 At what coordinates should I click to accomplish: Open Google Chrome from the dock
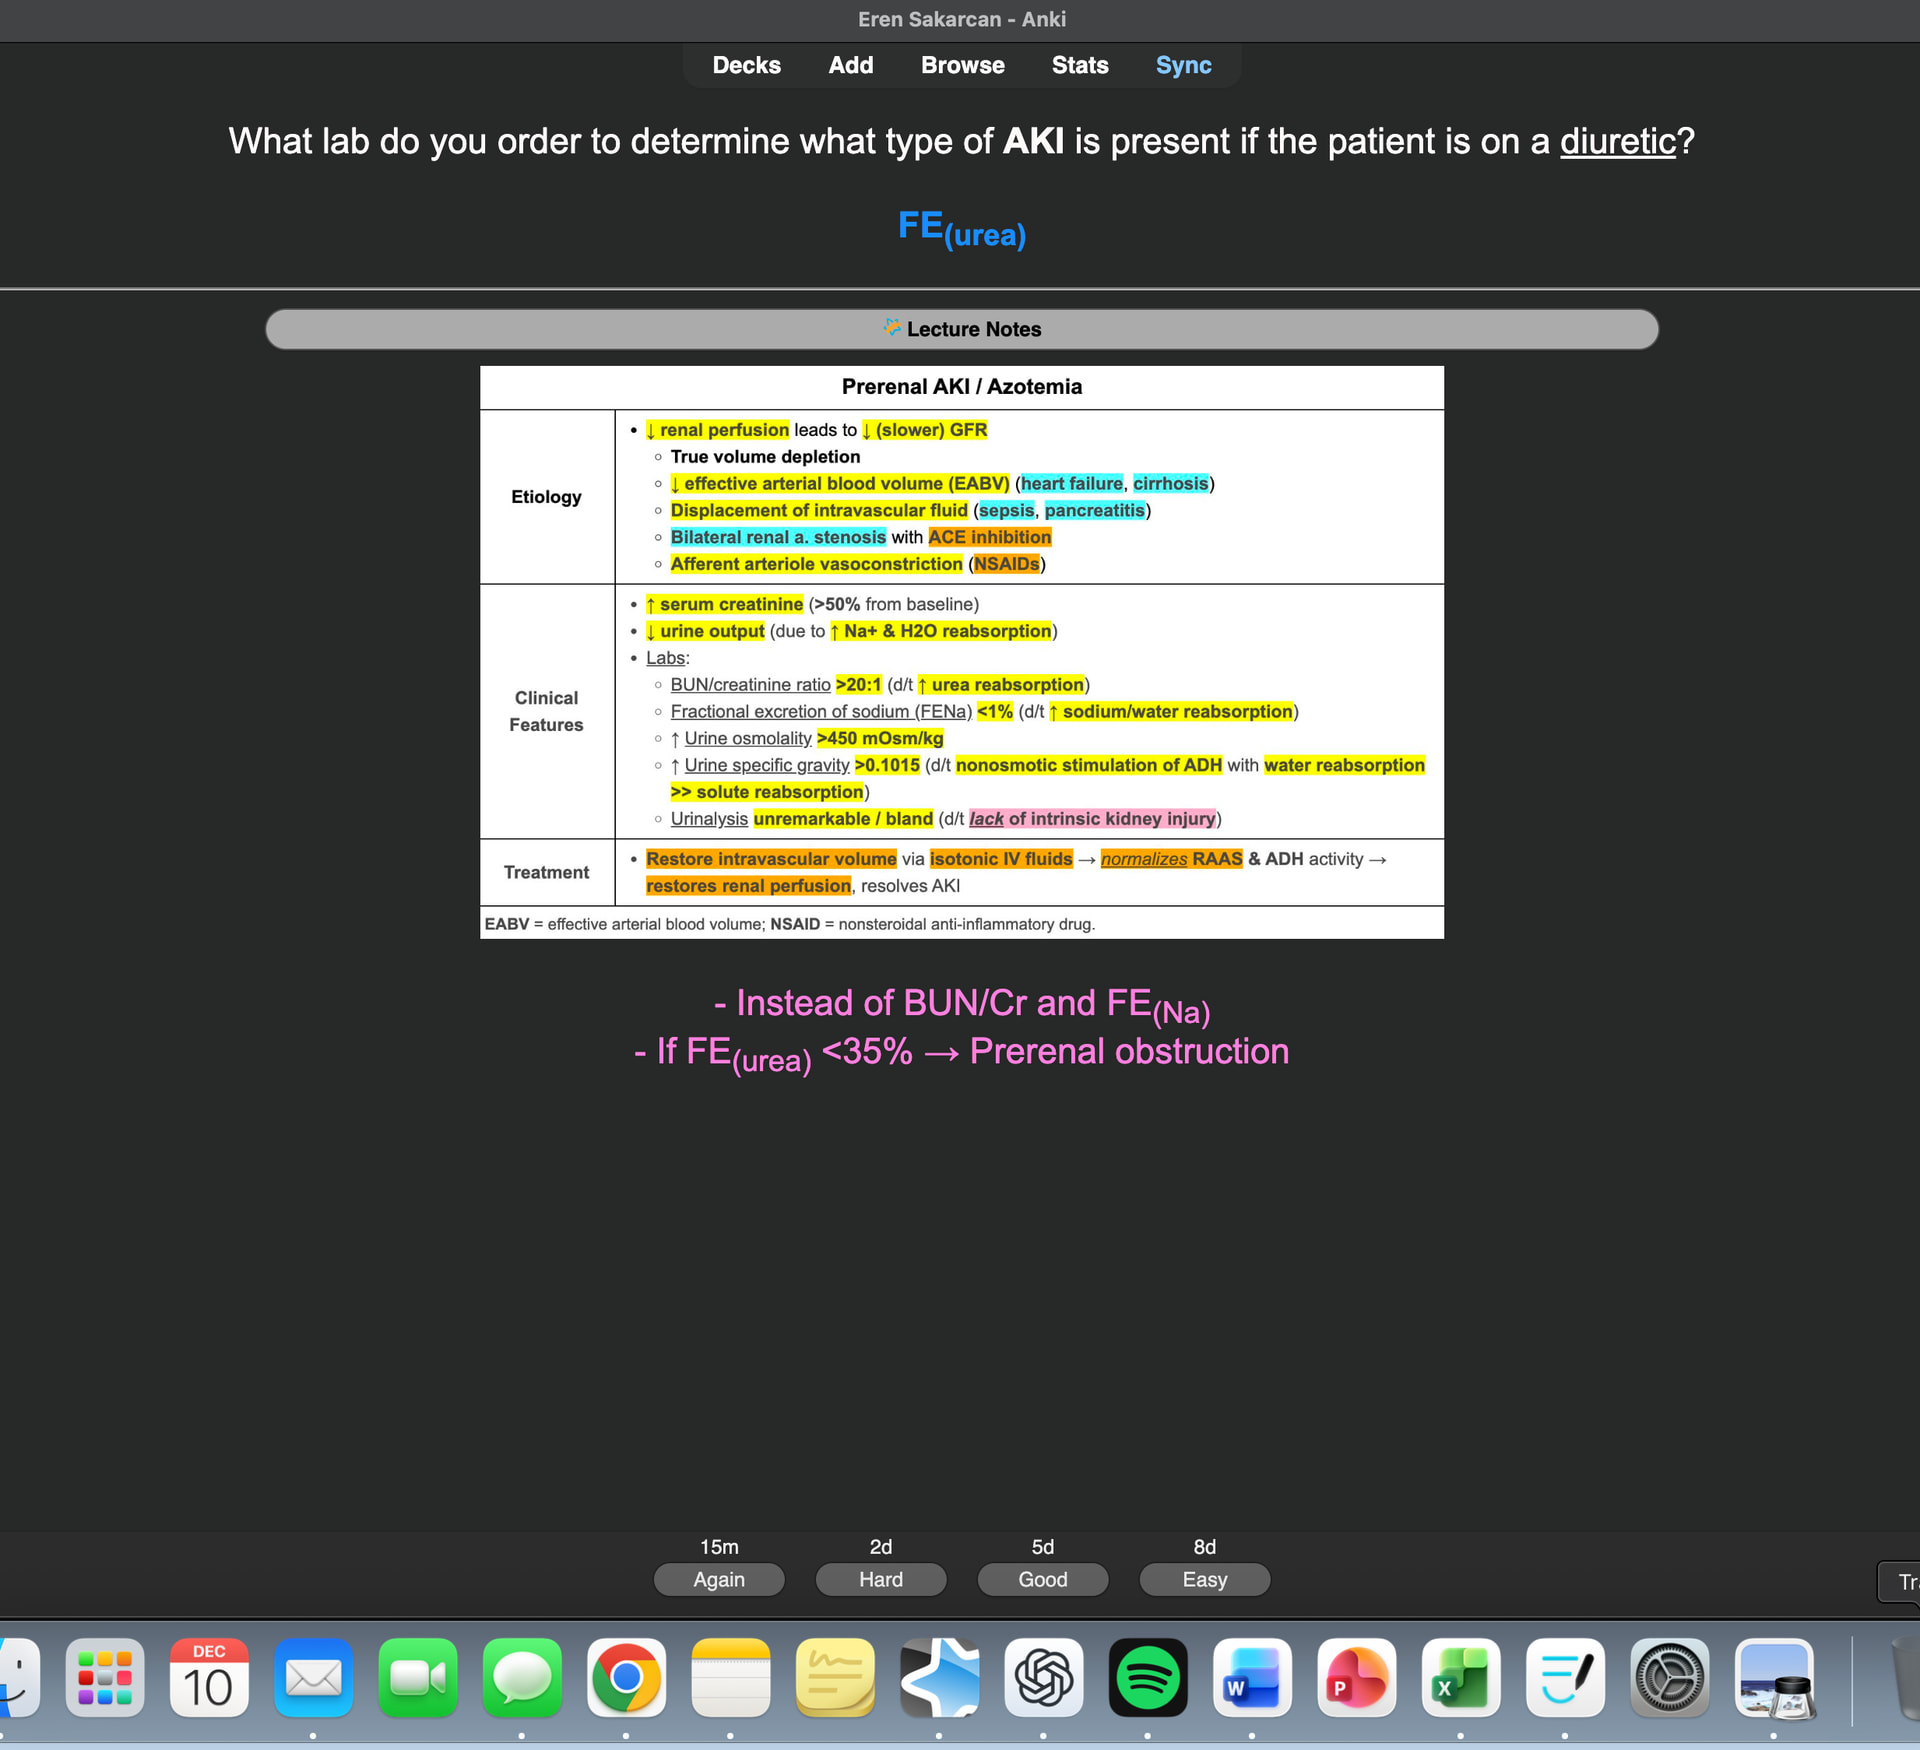click(x=626, y=1679)
